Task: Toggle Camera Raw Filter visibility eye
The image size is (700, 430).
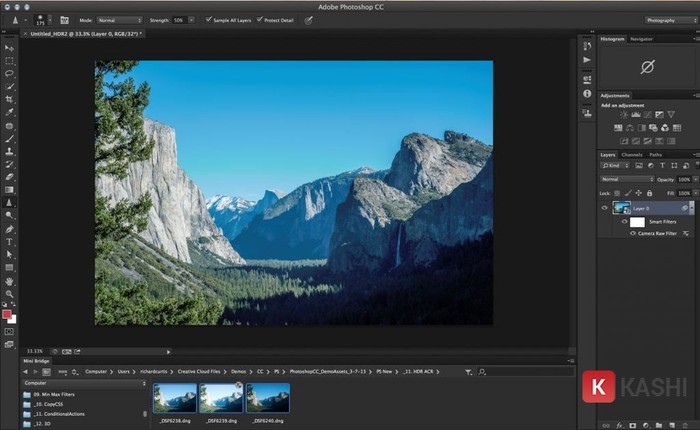Action: pyautogui.click(x=633, y=233)
